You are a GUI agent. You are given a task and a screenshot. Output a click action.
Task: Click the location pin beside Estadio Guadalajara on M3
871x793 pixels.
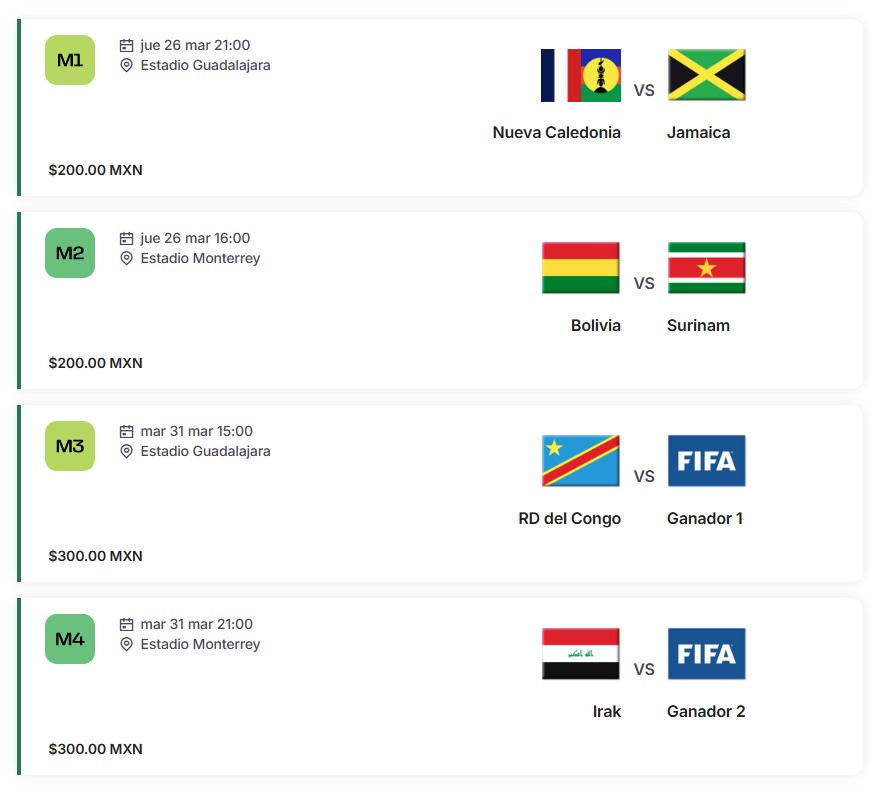tap(125, 451)
